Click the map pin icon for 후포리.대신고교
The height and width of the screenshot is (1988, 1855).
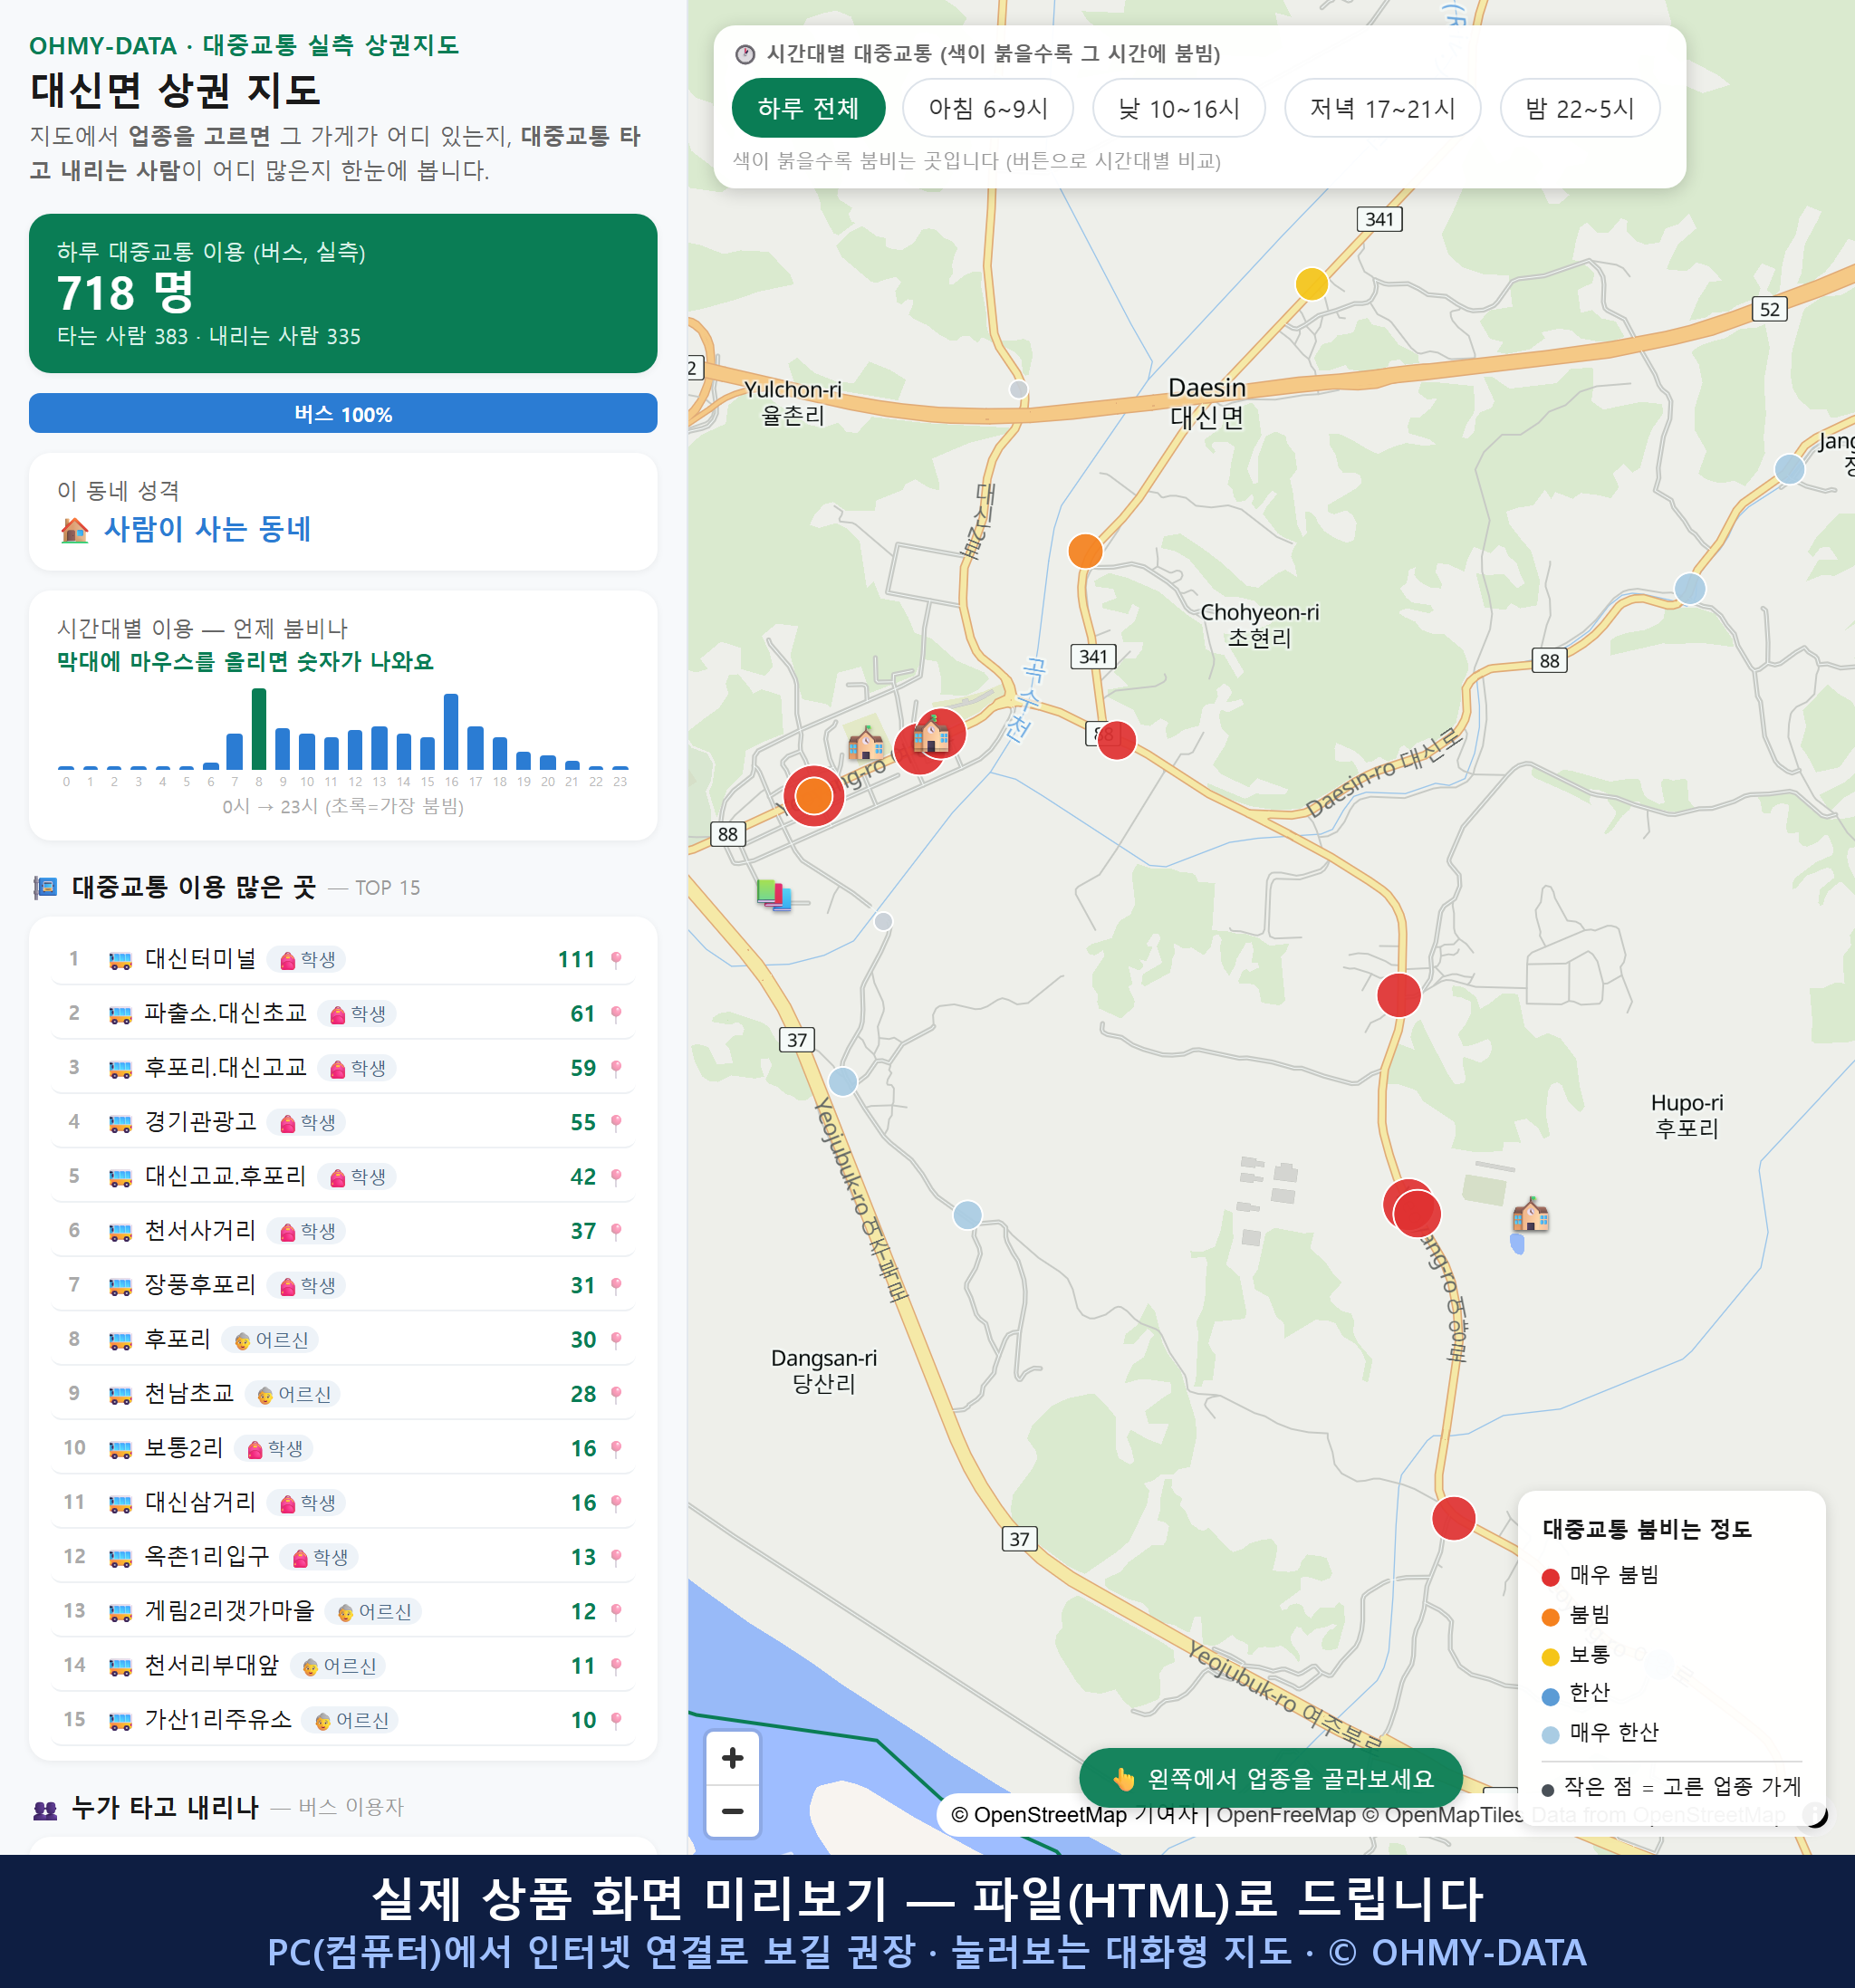click(616, 1068)
